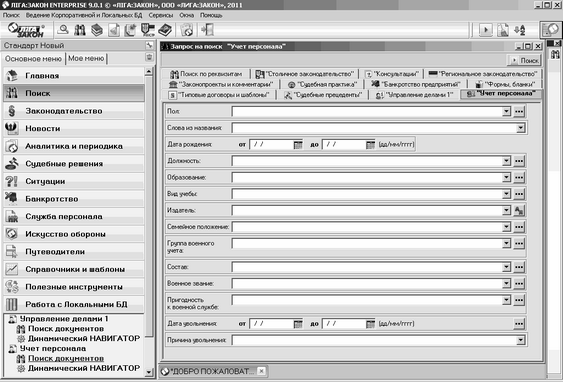This screenshot has height=382, width=563.
Task: Open Аналитика и периодика section
Action: click(74, 146)
